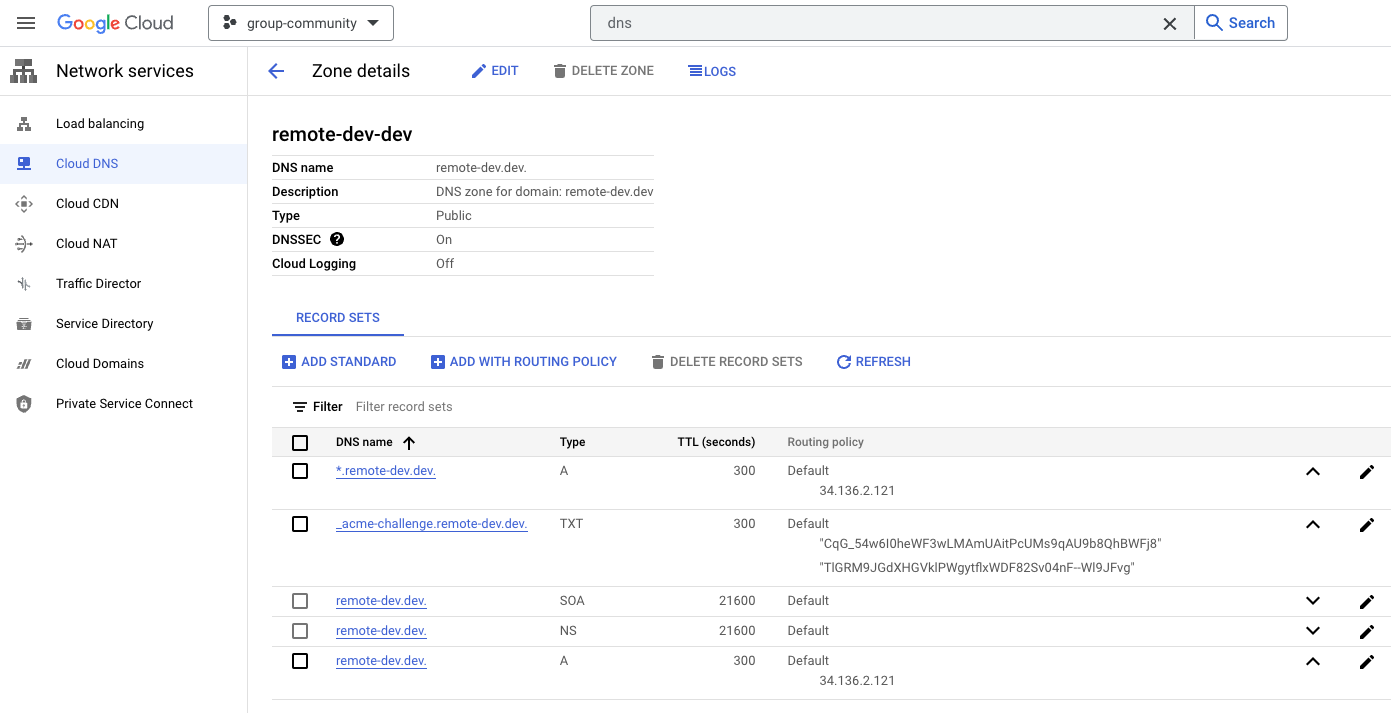Switch to the Record Sets tab
Screen dimensions: 1391x713
[x=338, y=317]
